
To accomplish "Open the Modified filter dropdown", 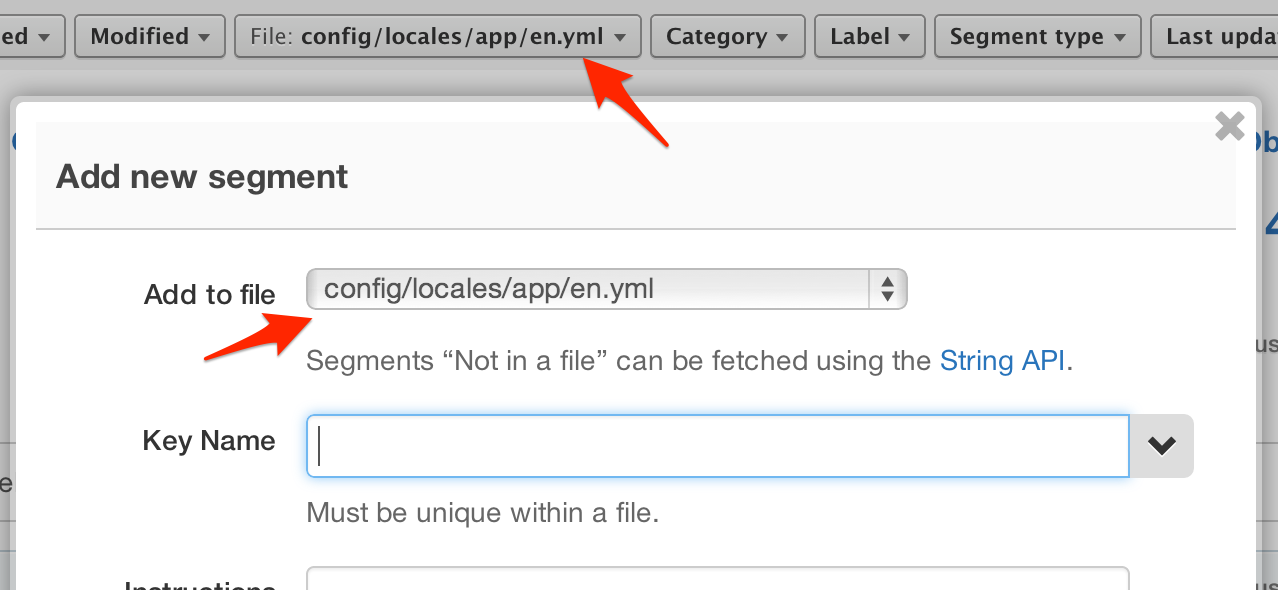I will click(148, 37).
